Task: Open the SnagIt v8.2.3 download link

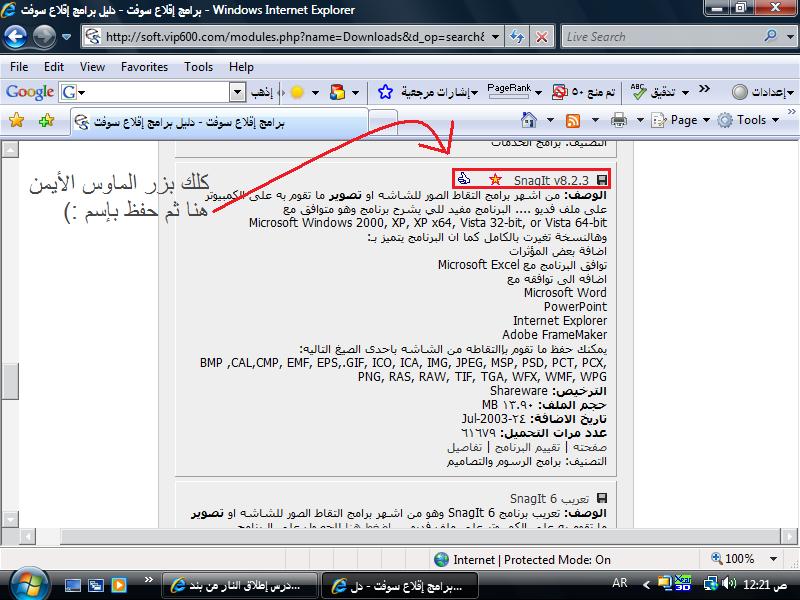Action: [x=551, y=181]
